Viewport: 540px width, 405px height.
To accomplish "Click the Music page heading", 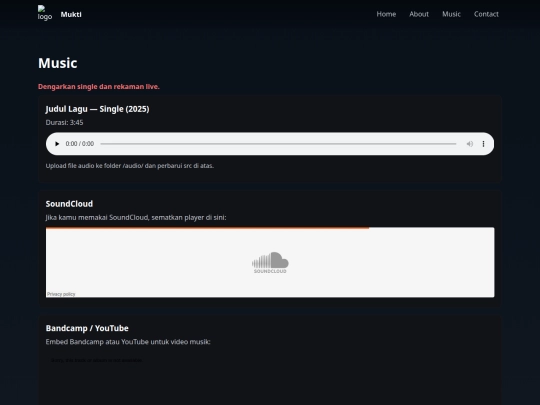I will click(x=58, y=63).
